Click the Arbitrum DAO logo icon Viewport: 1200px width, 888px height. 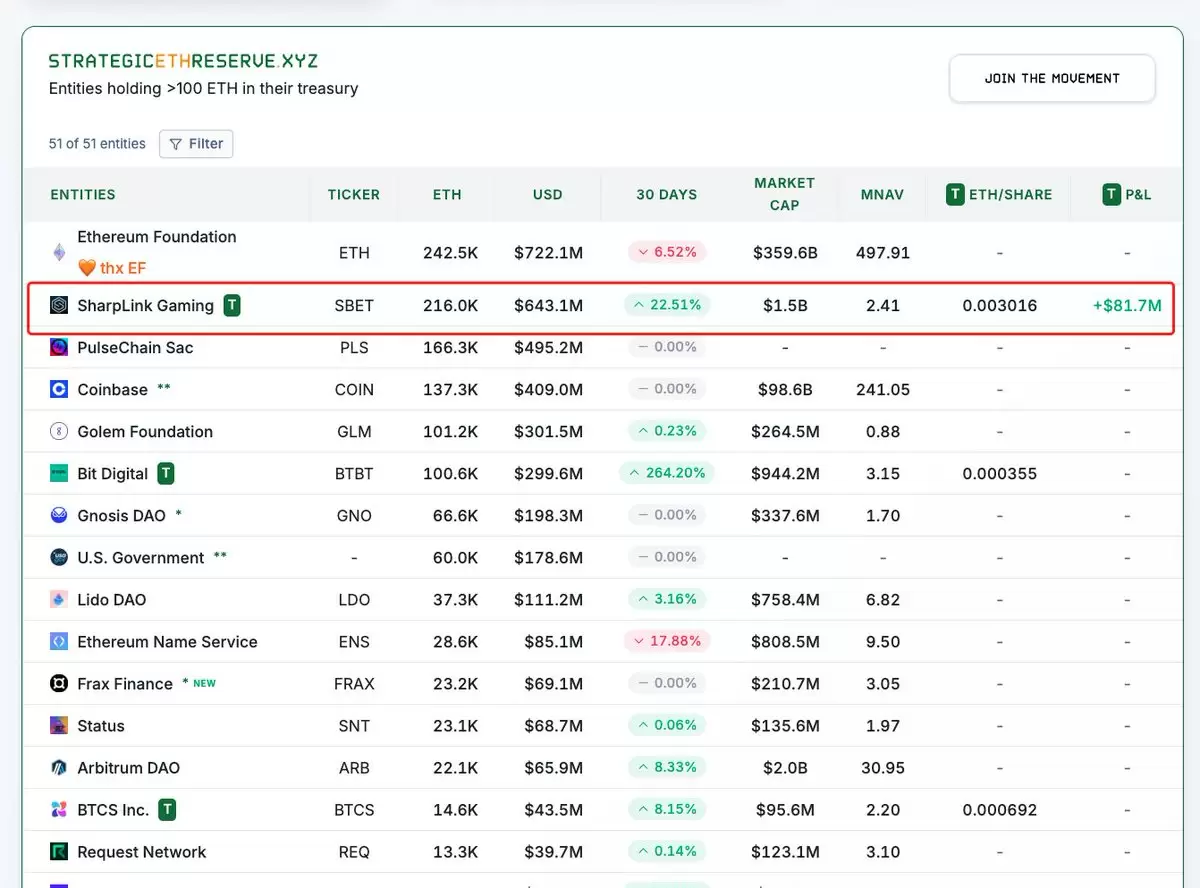coord(59,767)
